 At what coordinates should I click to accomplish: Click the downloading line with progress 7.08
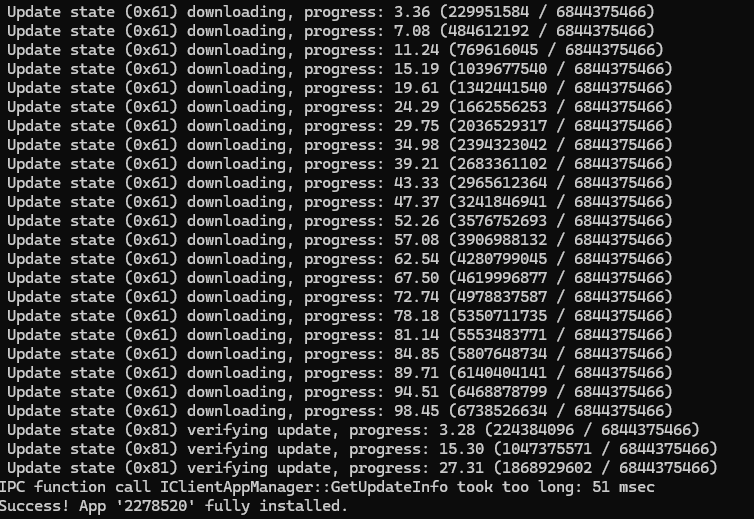(x=331, y=31)
